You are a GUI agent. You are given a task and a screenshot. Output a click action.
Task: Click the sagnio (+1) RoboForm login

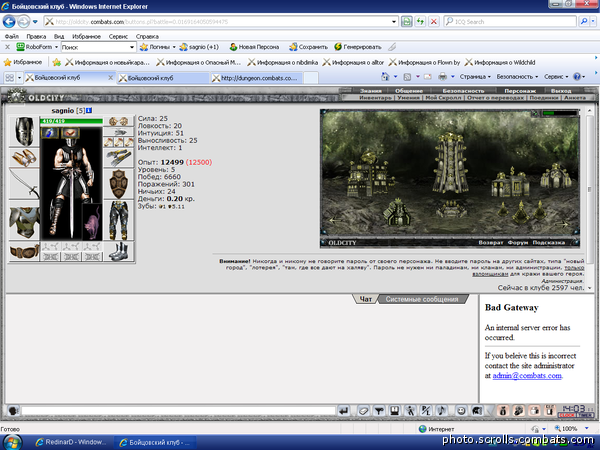199,47
